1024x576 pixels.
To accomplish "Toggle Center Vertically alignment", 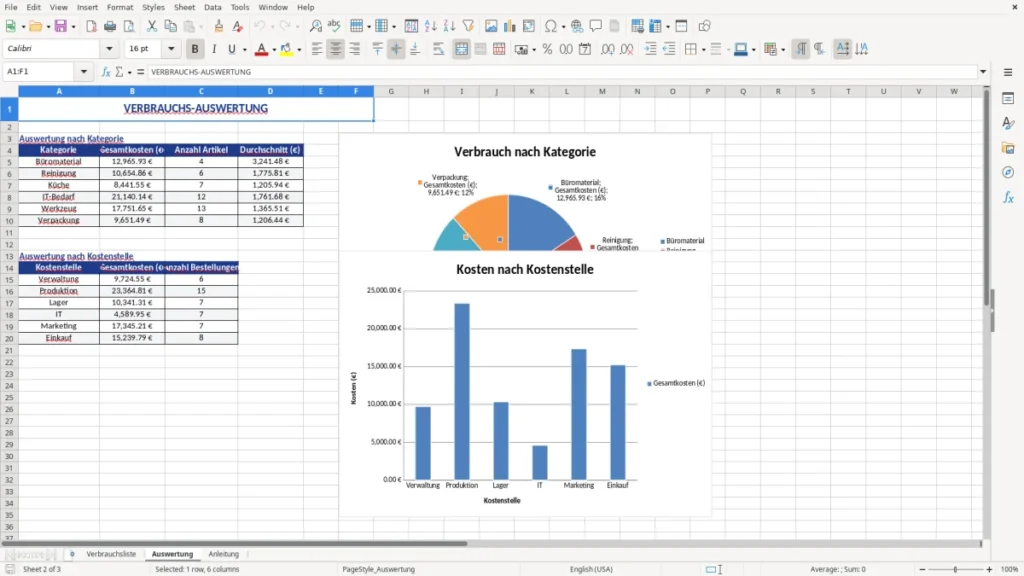I will click(396, 49).
